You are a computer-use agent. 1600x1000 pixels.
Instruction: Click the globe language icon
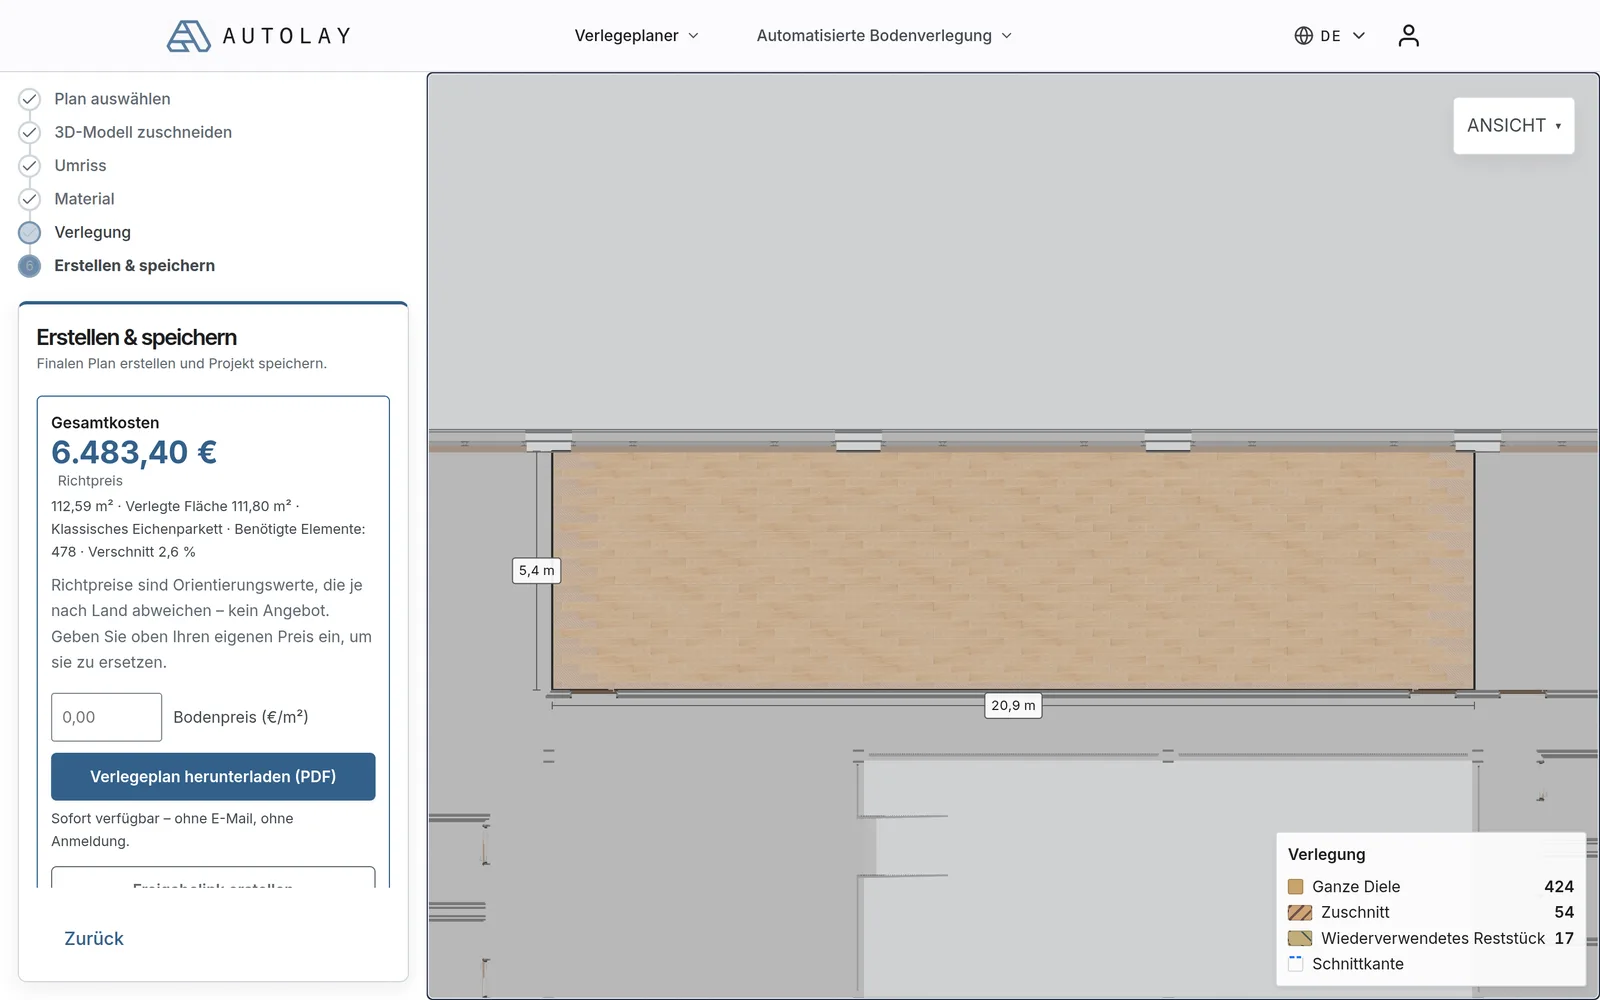1303,36
